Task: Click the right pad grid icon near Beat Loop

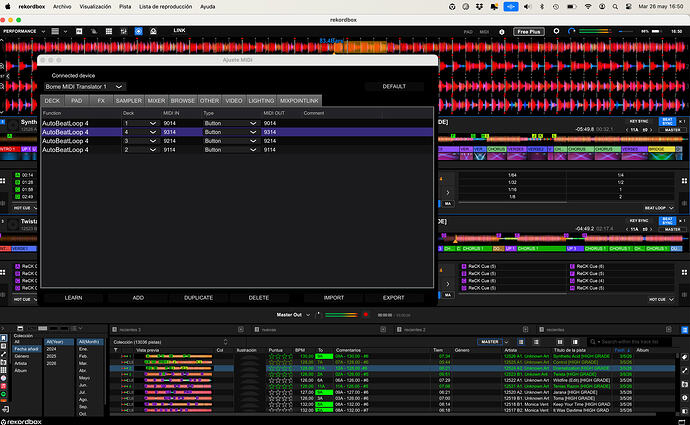Action: click(x=684, y=181)
